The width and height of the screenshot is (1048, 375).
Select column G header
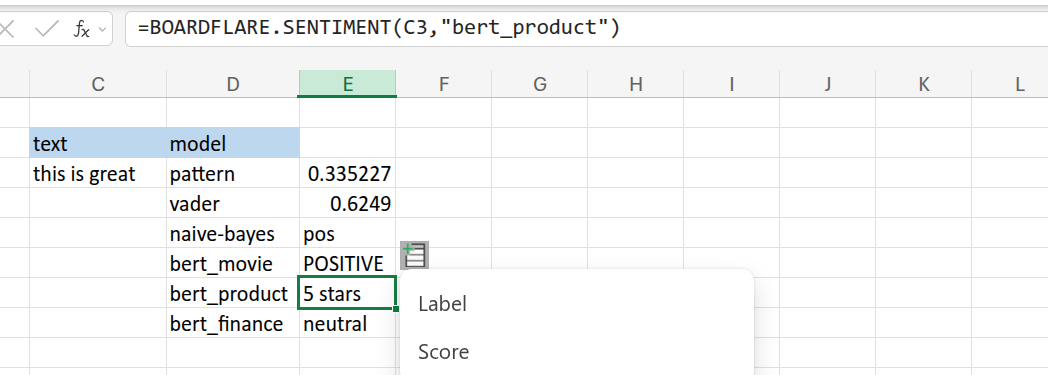pos(539,84)
